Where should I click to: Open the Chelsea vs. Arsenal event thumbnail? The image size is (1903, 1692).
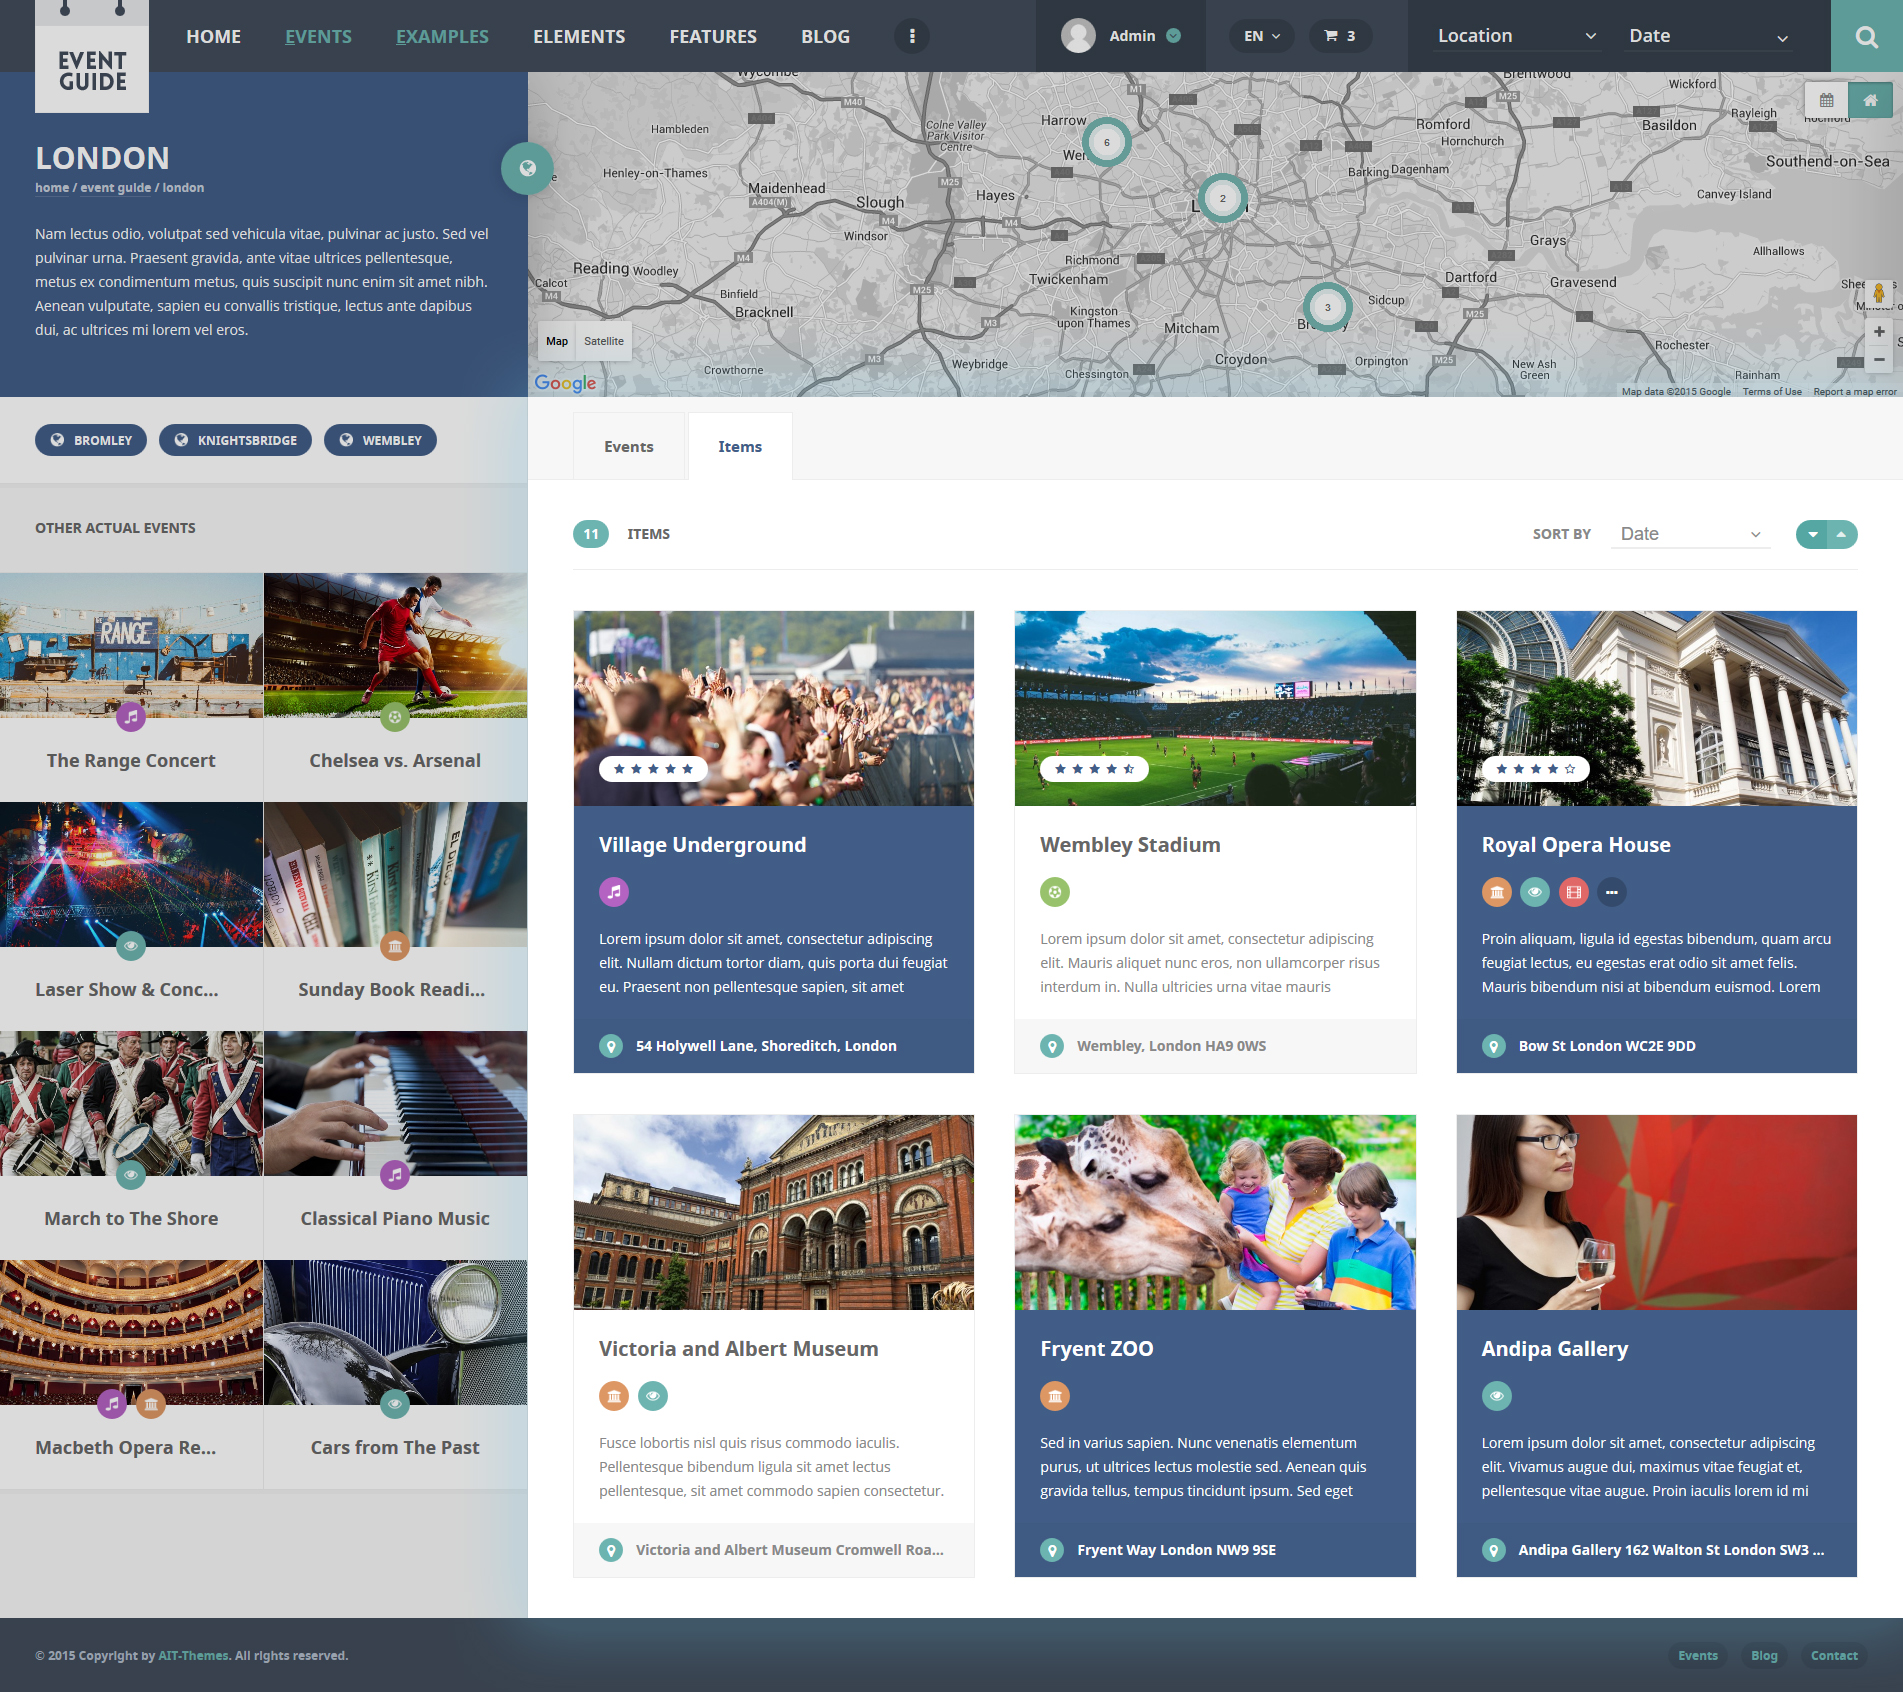395,645
